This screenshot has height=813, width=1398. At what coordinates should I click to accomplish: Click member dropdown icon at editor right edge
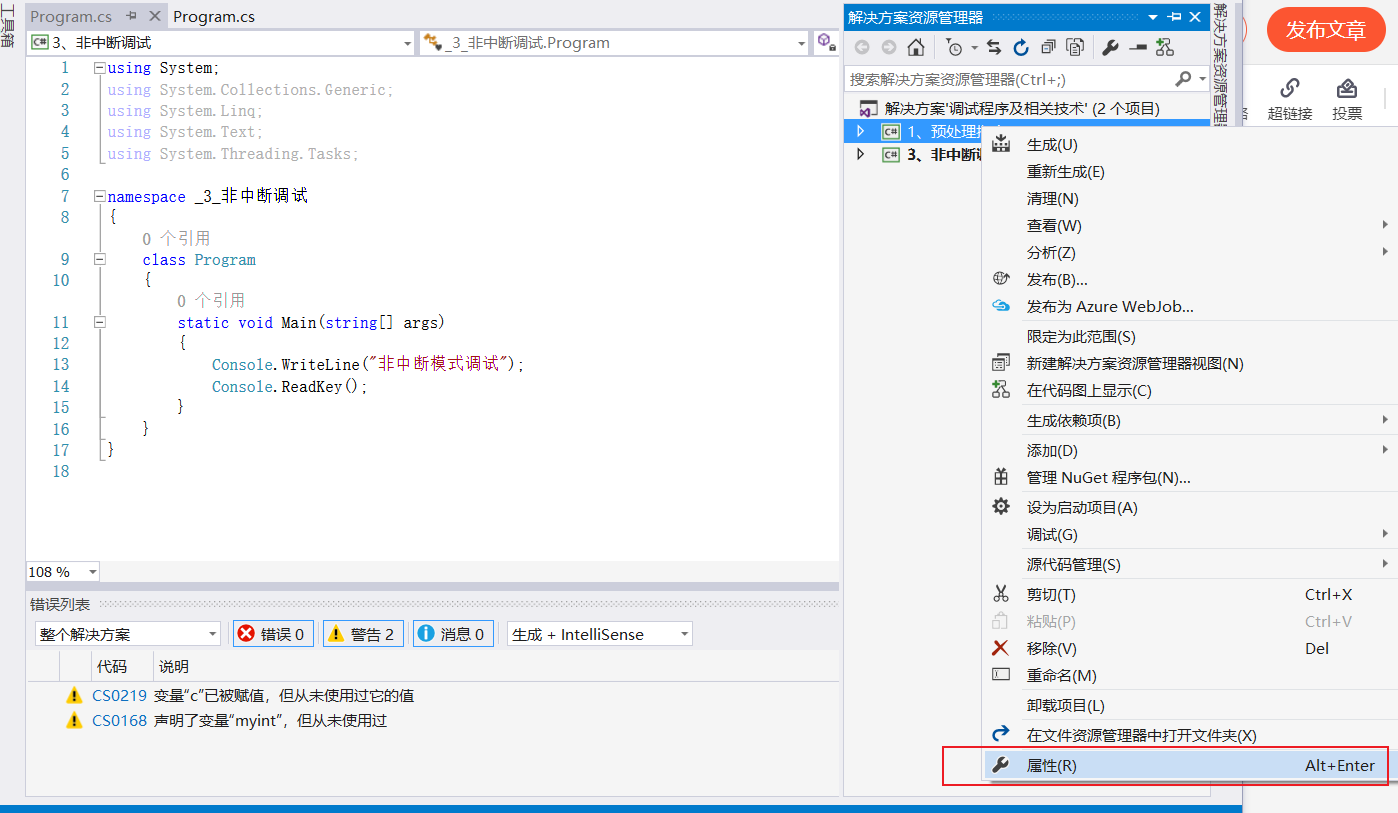click(825, 42)
